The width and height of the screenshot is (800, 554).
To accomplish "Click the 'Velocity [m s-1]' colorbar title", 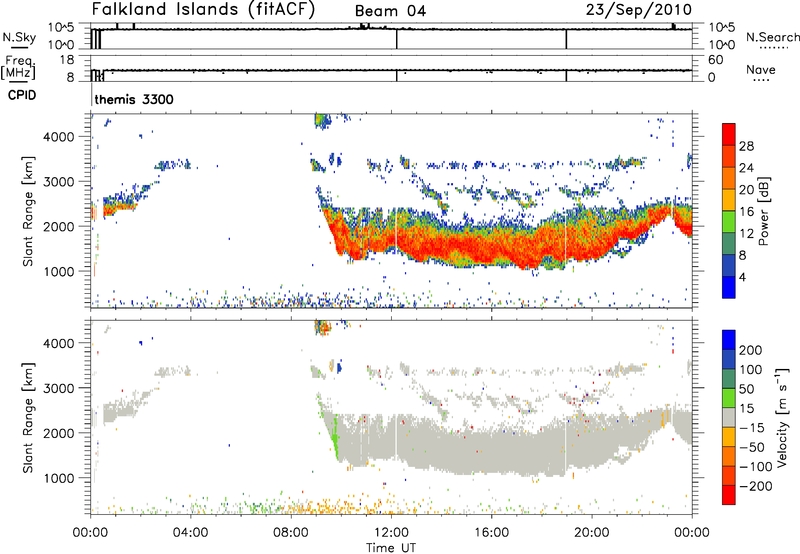I will [x=781, y=417].
